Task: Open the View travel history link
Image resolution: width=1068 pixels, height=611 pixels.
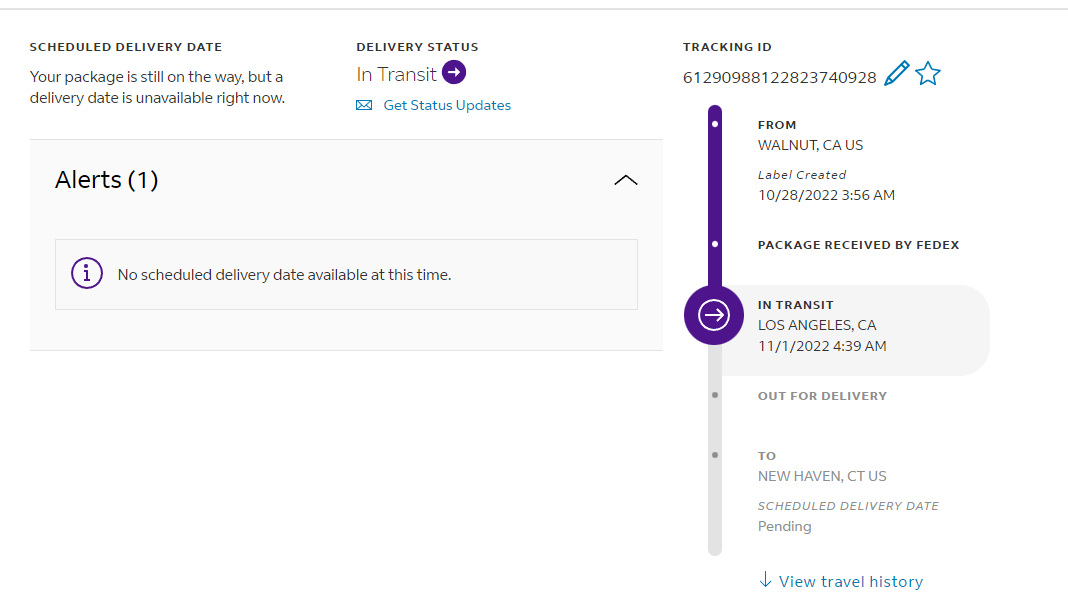Action: click(x=850, y=581)
